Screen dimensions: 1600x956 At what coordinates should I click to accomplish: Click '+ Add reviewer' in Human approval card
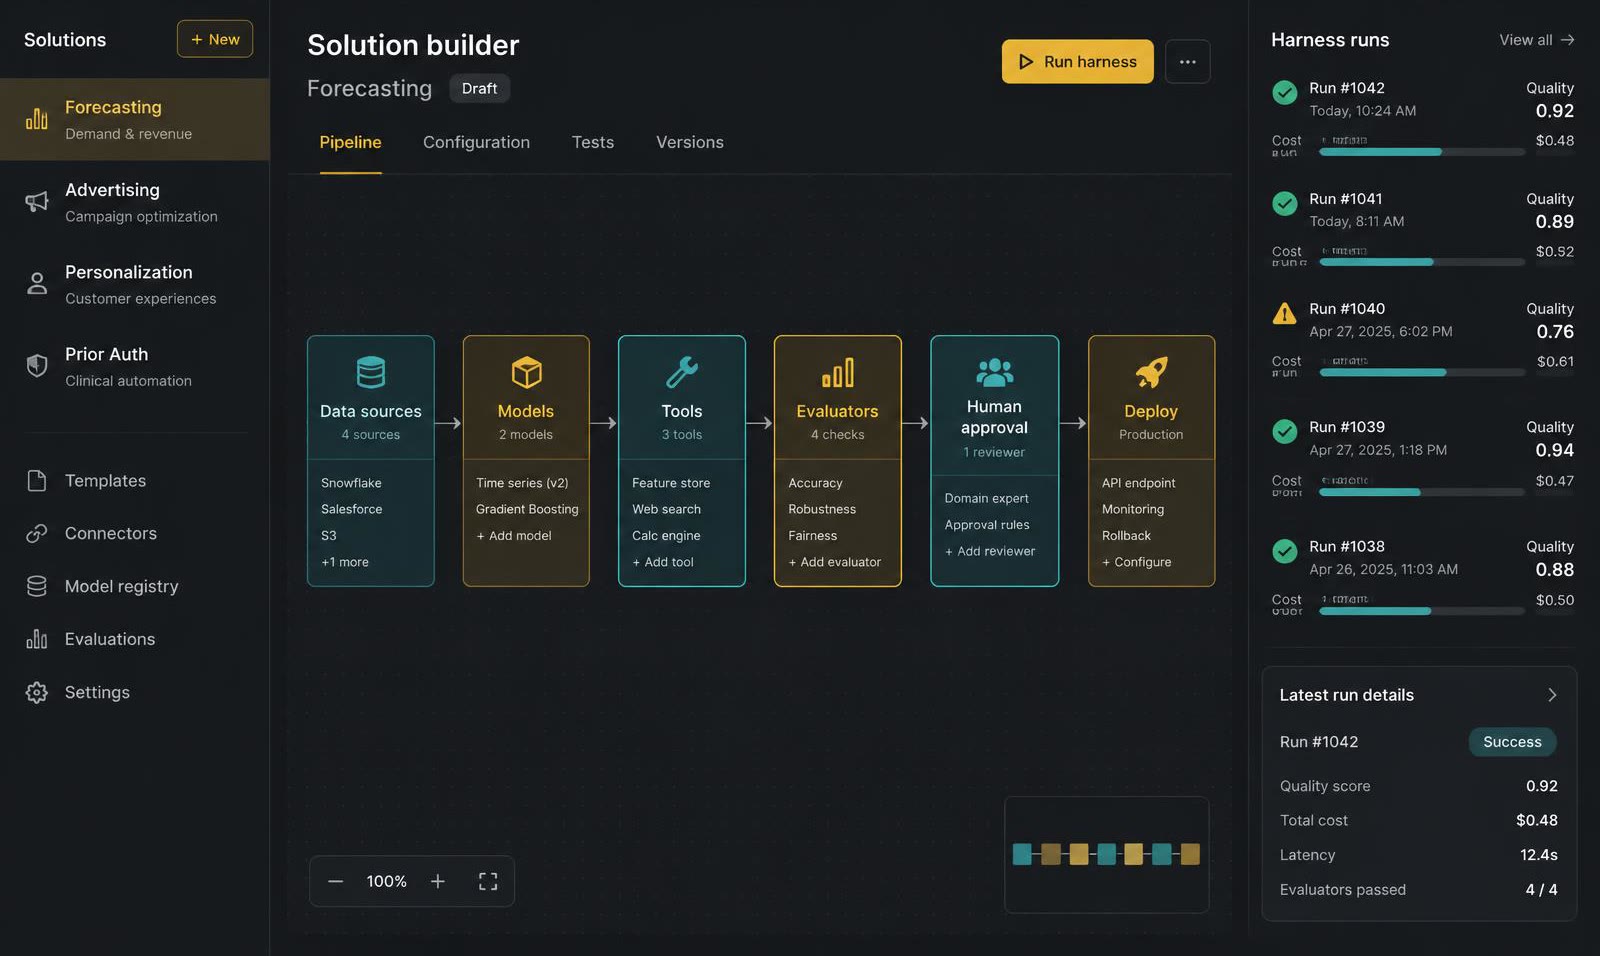(x=990, y=551)
